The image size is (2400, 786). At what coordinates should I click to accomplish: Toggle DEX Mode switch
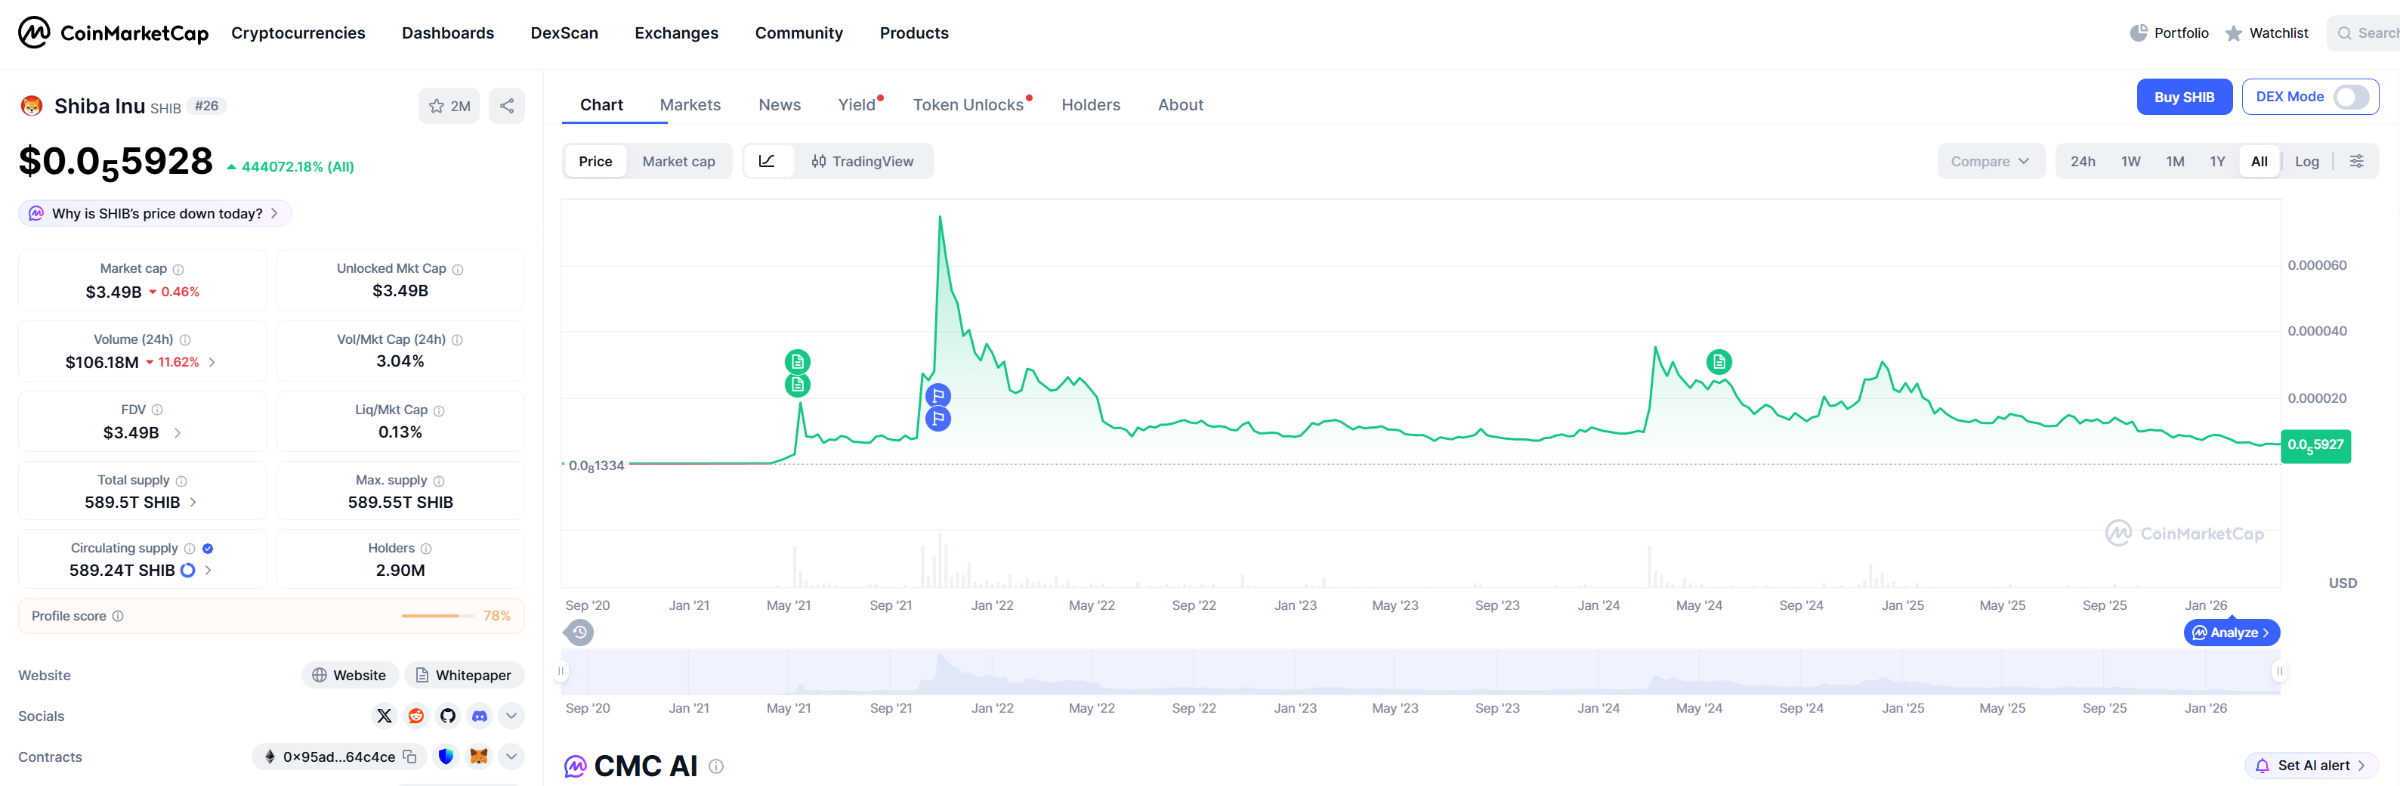click(2351, 97)
